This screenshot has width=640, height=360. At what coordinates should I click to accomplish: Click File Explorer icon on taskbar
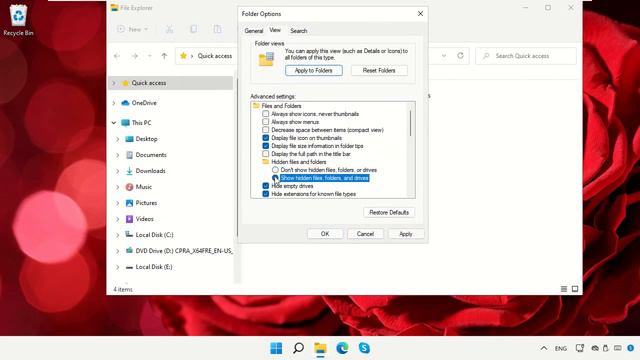[320, 348]
